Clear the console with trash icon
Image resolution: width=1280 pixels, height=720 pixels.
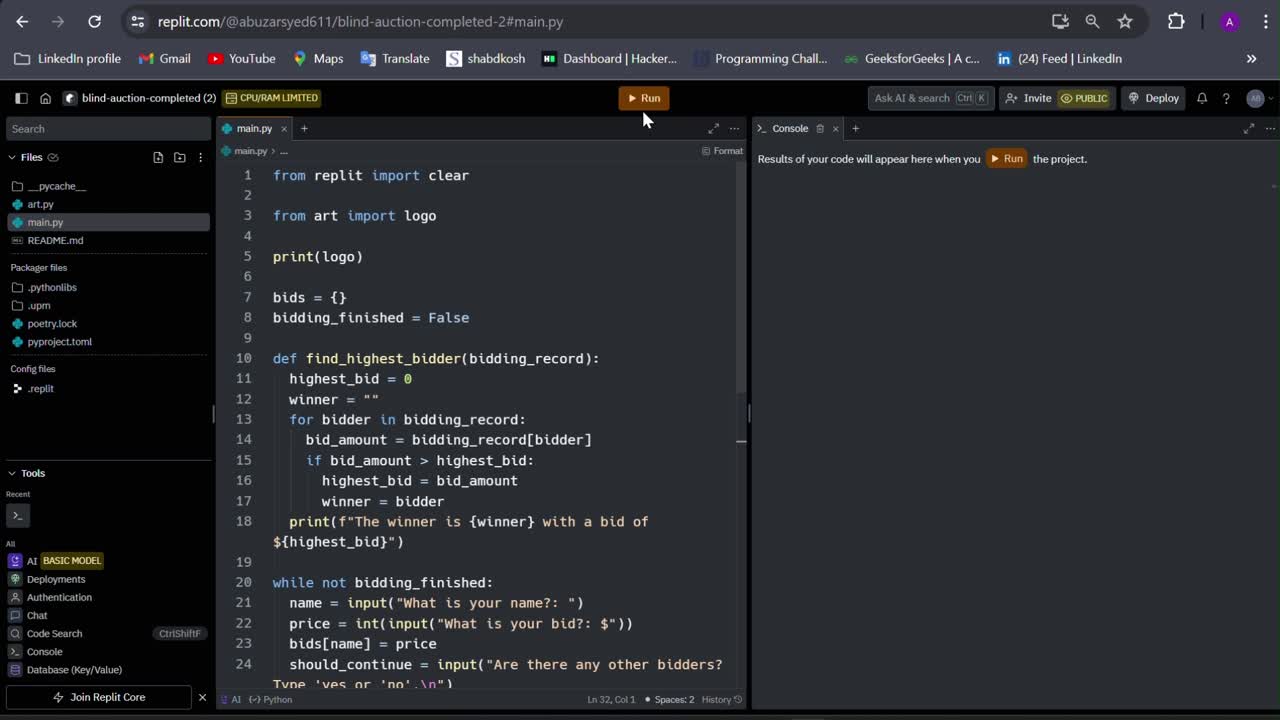(820, 128)
